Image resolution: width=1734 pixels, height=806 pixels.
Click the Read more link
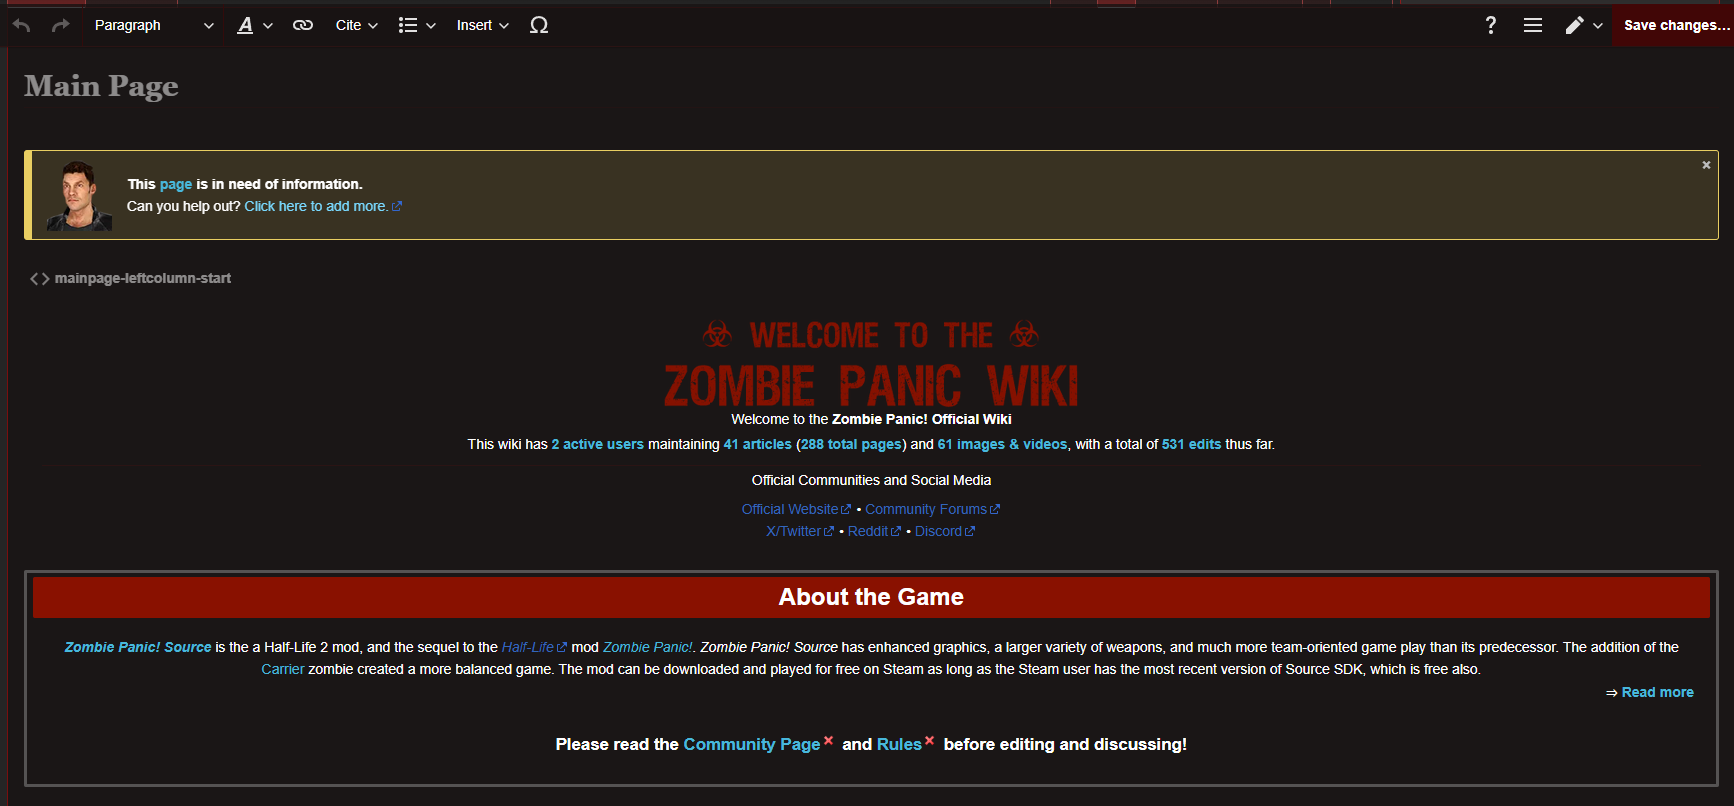tap(1657, 692)
